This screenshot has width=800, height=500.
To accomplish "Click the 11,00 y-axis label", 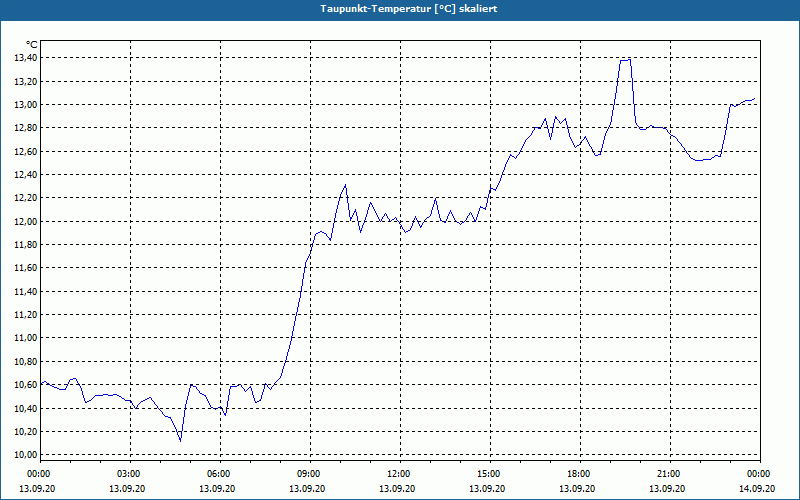I will click(x=25, y=338).
